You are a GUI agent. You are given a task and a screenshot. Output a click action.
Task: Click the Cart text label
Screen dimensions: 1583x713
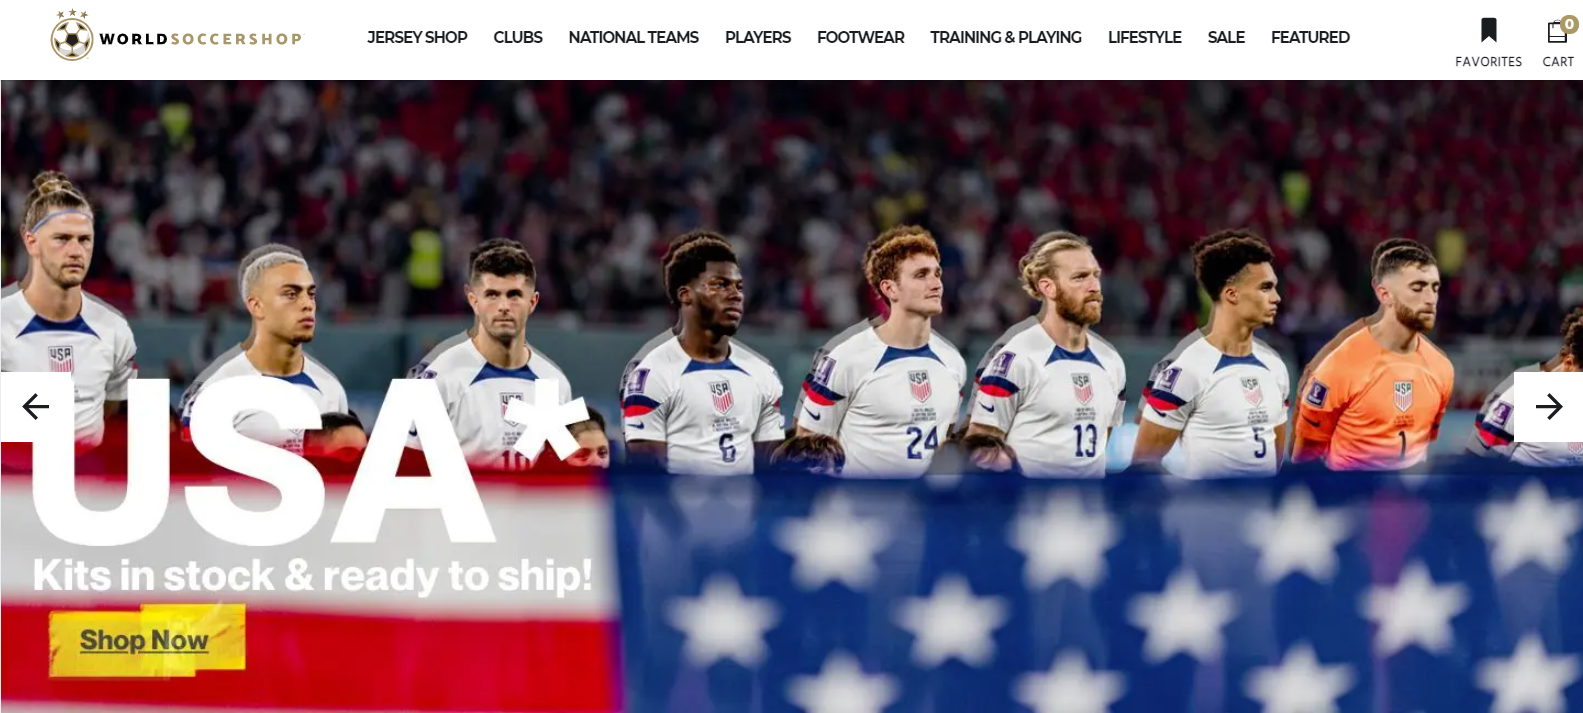(x=1558, y=62)
